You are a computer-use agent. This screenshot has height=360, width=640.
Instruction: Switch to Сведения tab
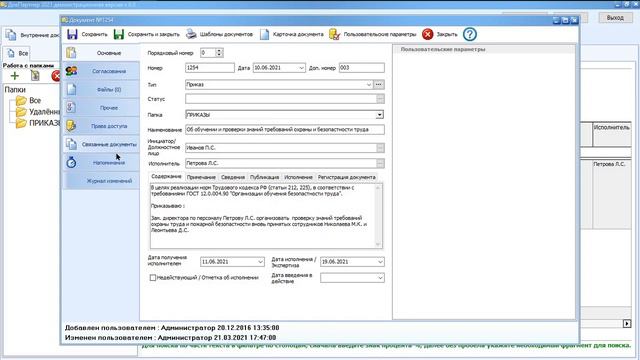coord(233,177)
